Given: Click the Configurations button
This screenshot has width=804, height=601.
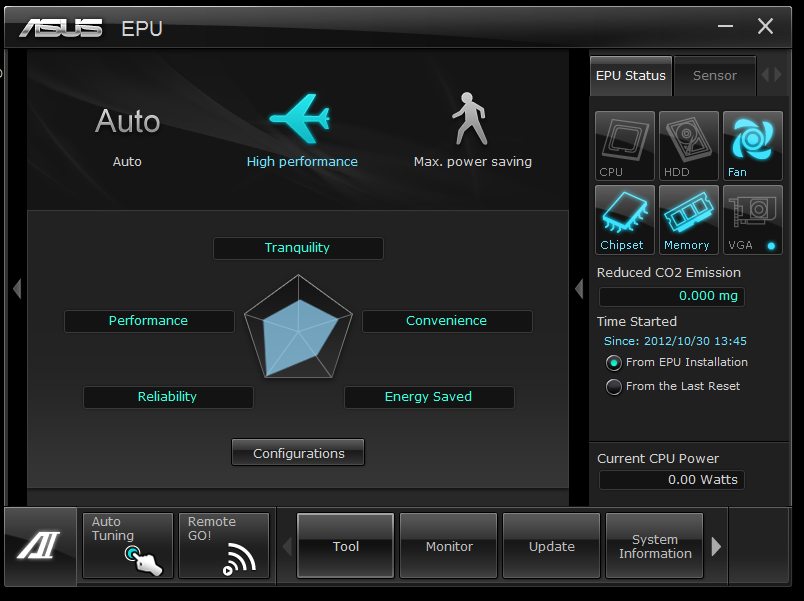Looking at the screenshot, I should click(x=298, y=453).
